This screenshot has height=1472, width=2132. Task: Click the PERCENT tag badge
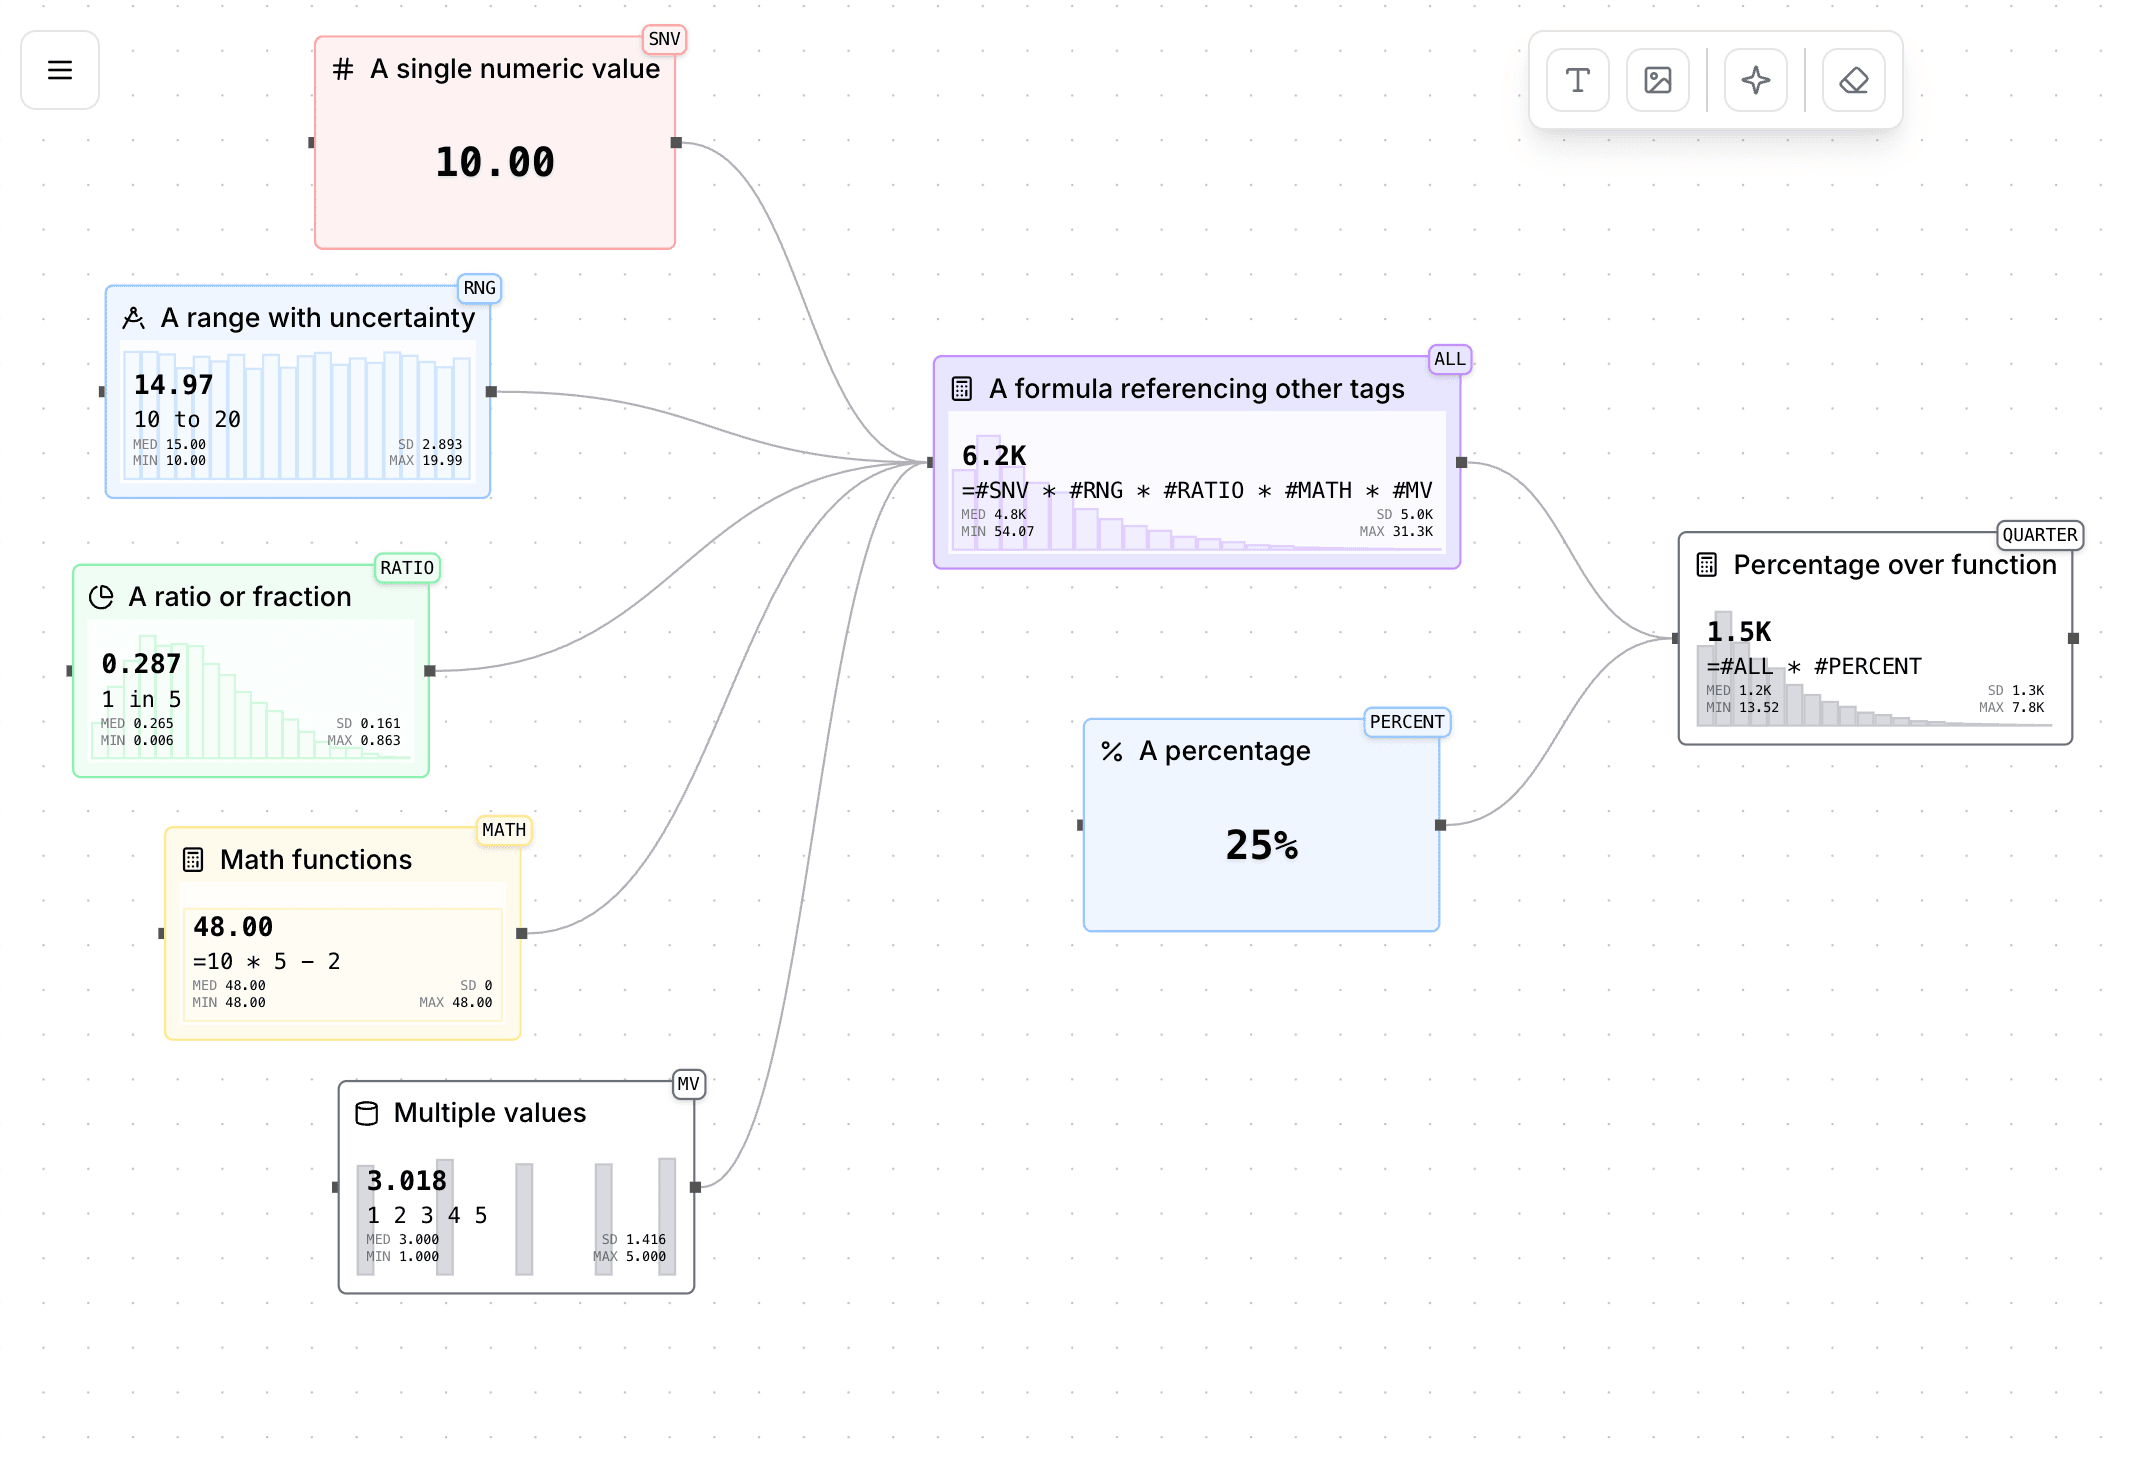point(1406,722)
